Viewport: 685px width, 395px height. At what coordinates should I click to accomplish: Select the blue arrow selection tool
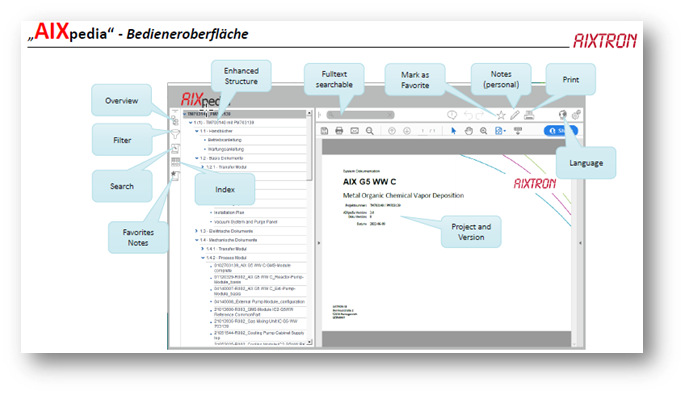[453, 131]
